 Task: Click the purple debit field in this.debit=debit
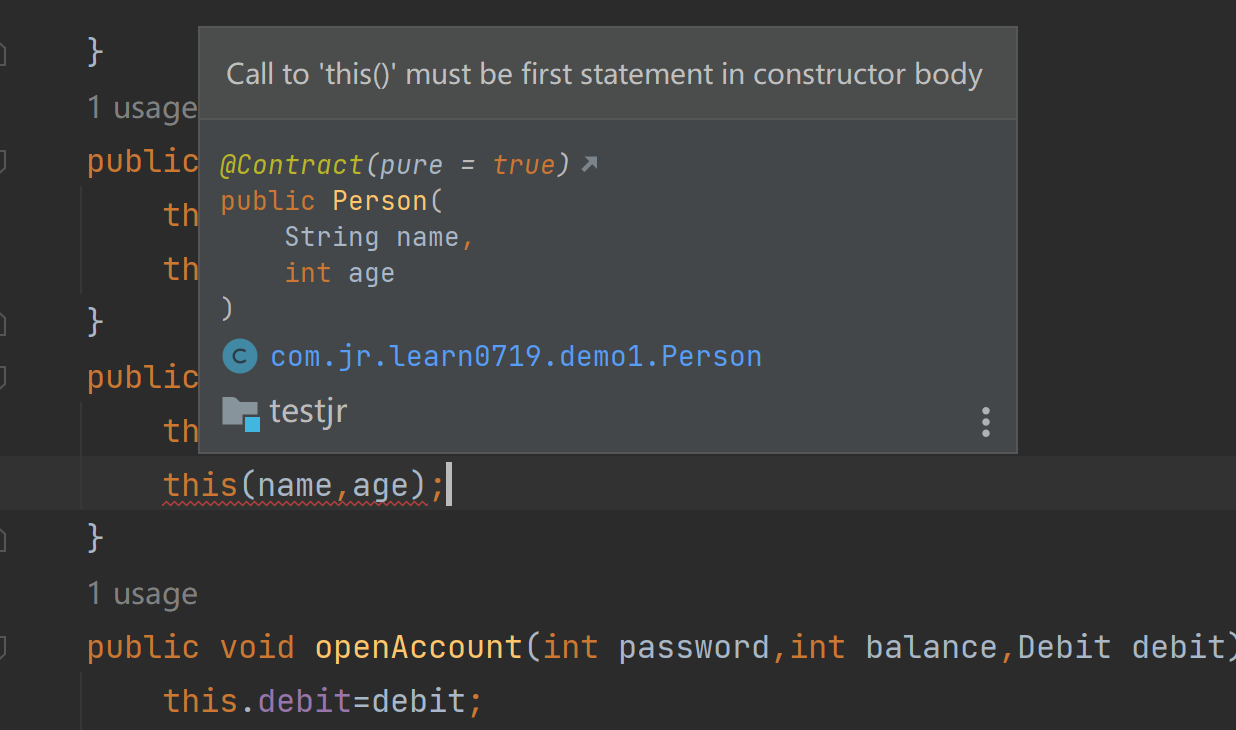pos(305,701)
